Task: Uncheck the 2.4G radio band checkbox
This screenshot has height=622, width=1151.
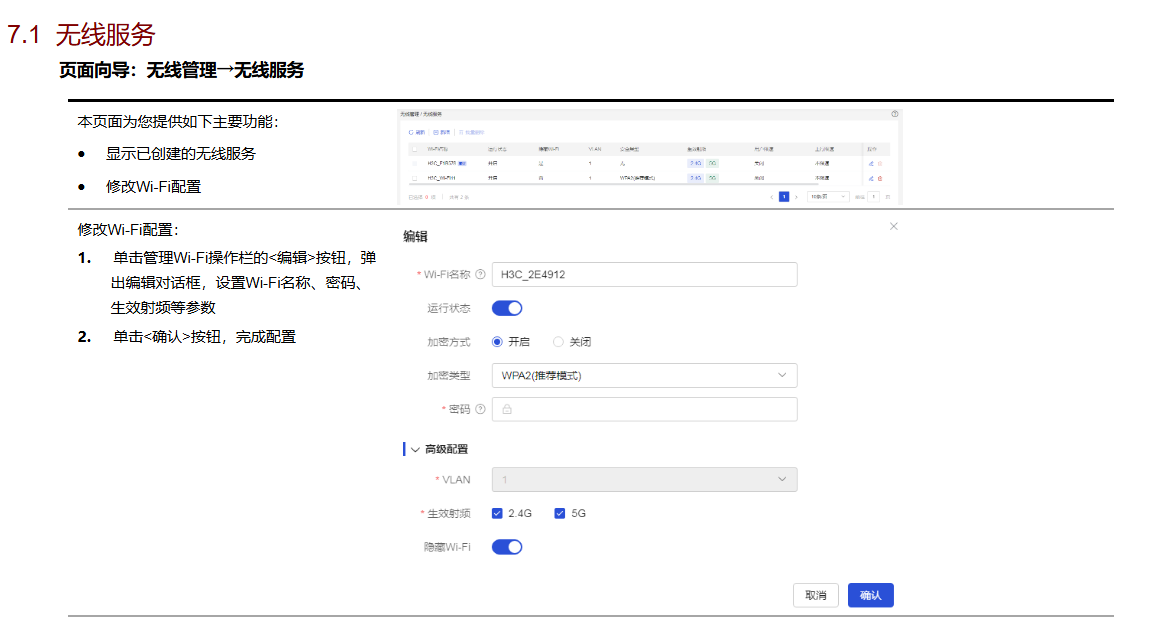Action: (x=497, y=513)
